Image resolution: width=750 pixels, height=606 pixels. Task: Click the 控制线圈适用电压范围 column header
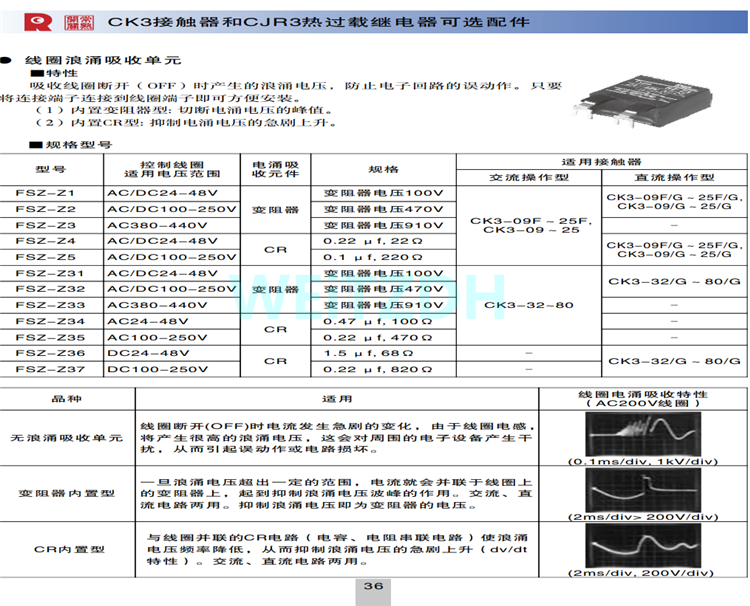pos(172,169)
